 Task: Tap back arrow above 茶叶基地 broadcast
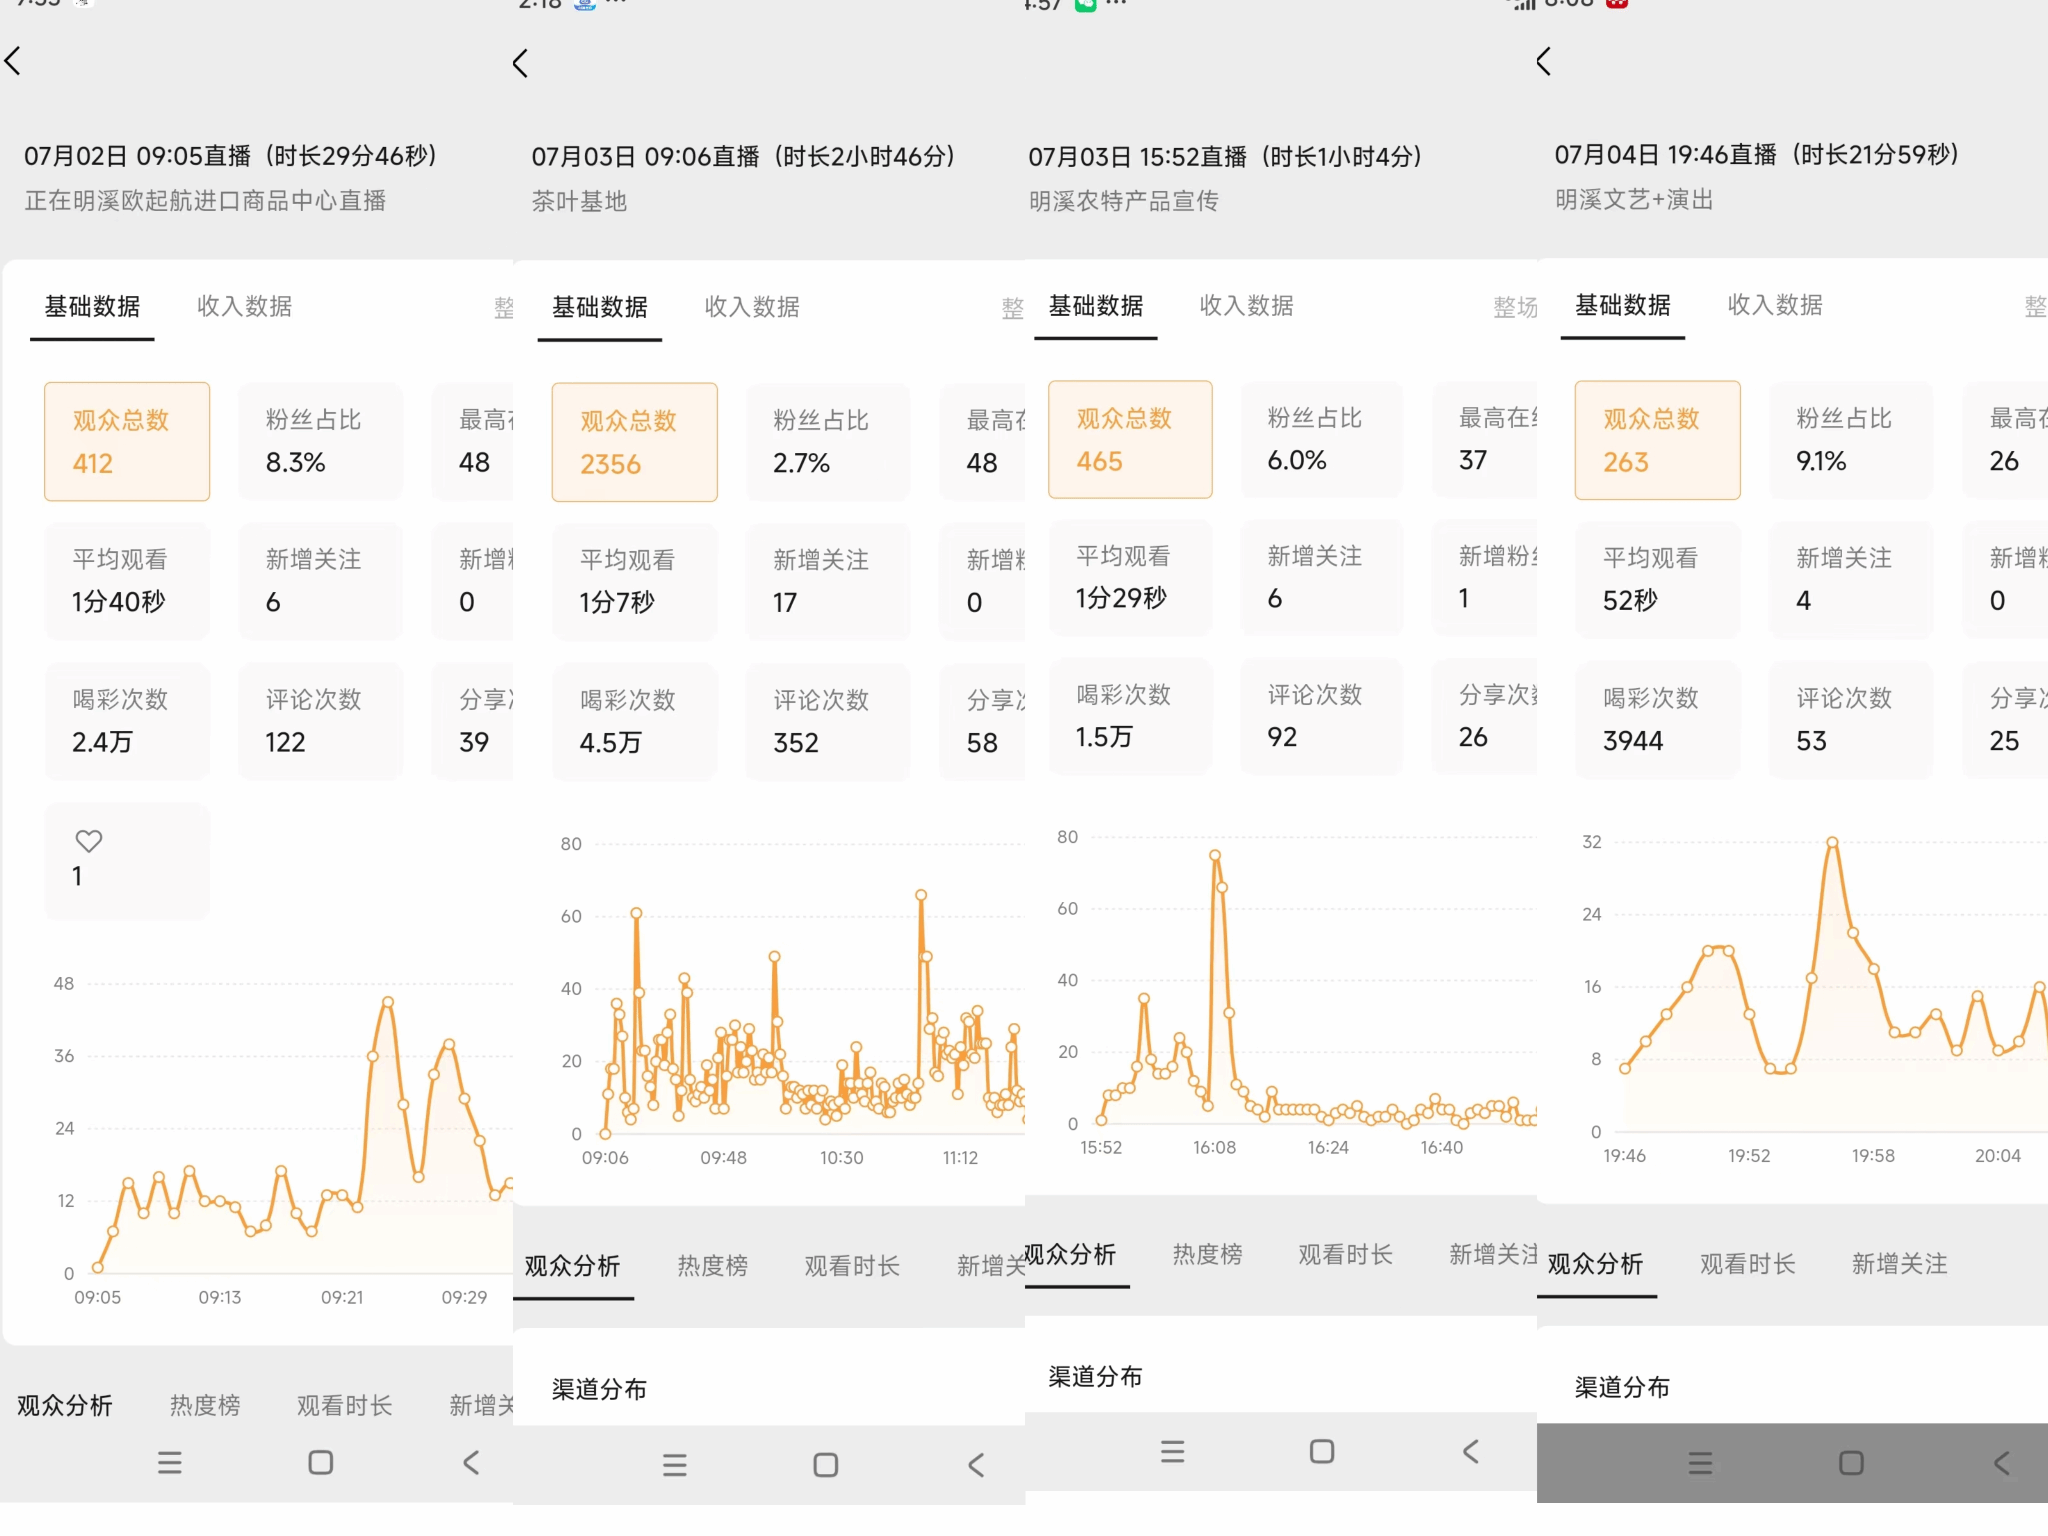point(520,64)
